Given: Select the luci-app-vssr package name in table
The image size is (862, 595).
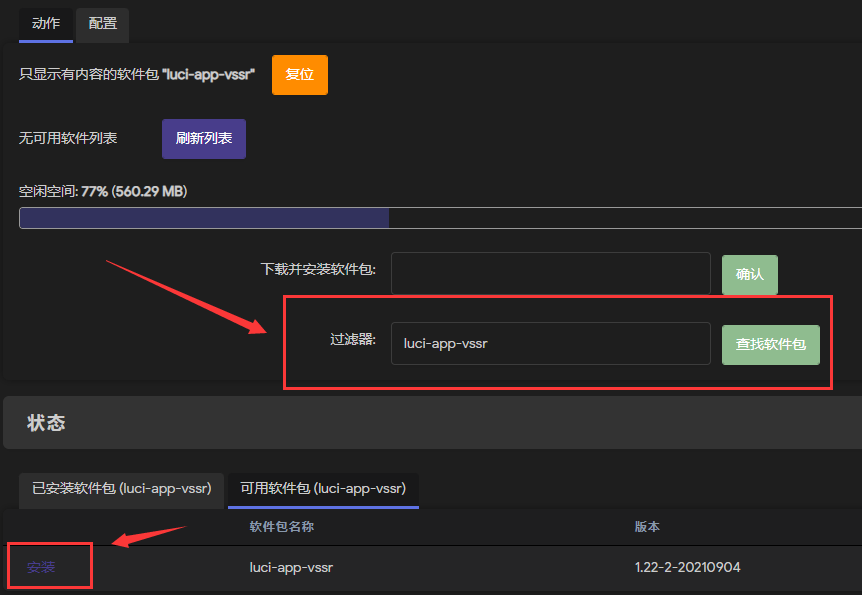Looking at the screenshot, I should tap(291, 568).
